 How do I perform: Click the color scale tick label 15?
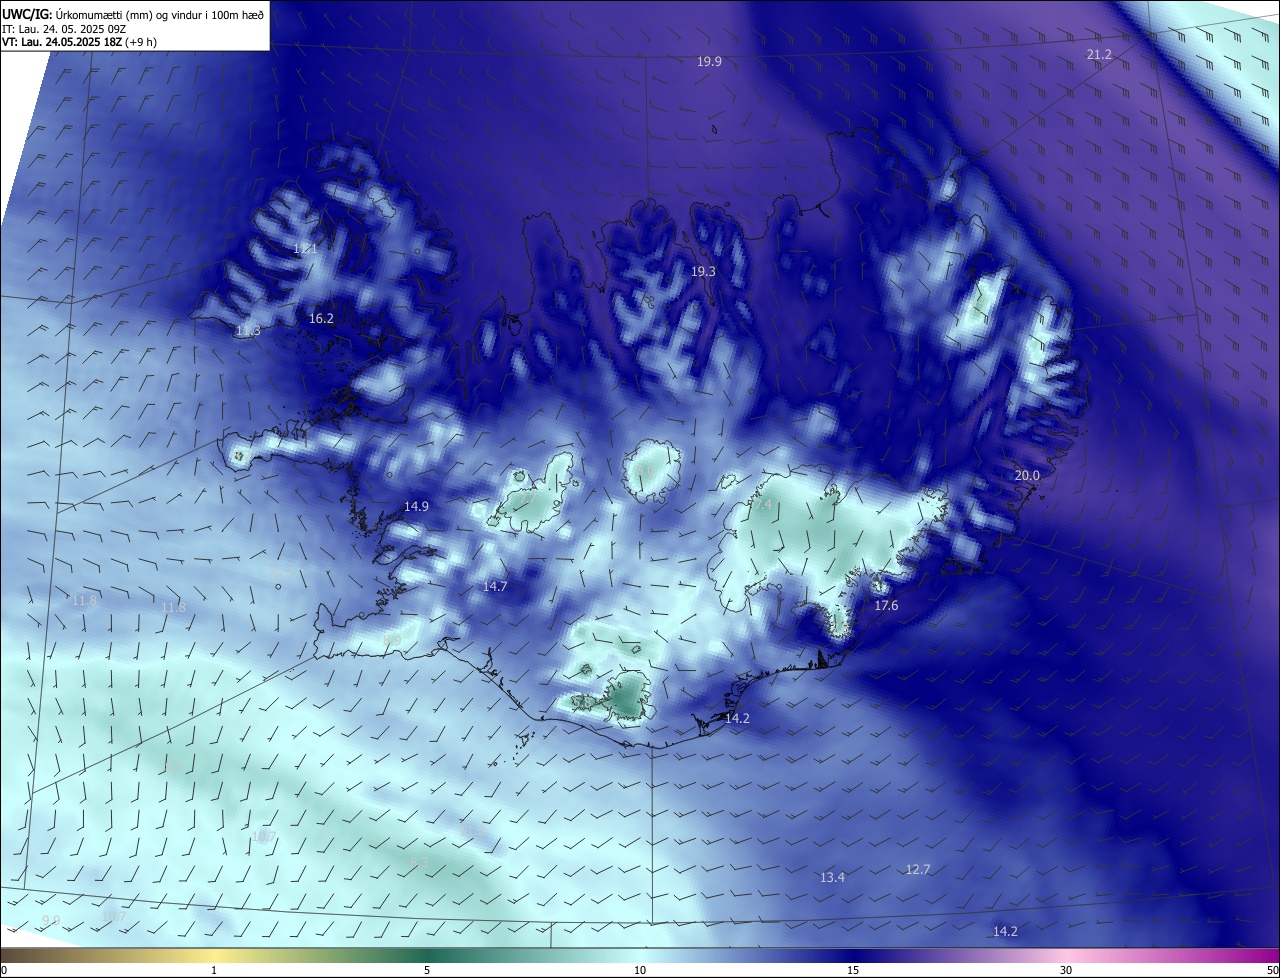[853, 970]
